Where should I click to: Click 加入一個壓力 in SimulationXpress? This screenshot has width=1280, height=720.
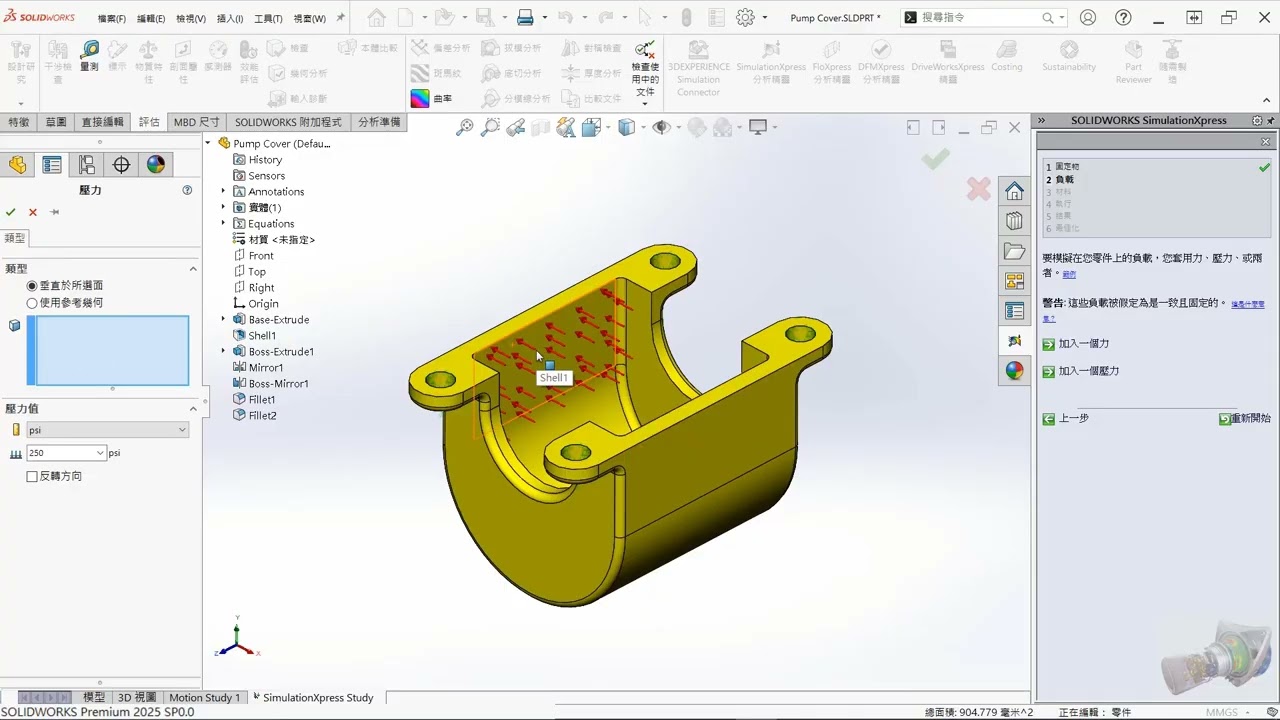(1089, 371)
